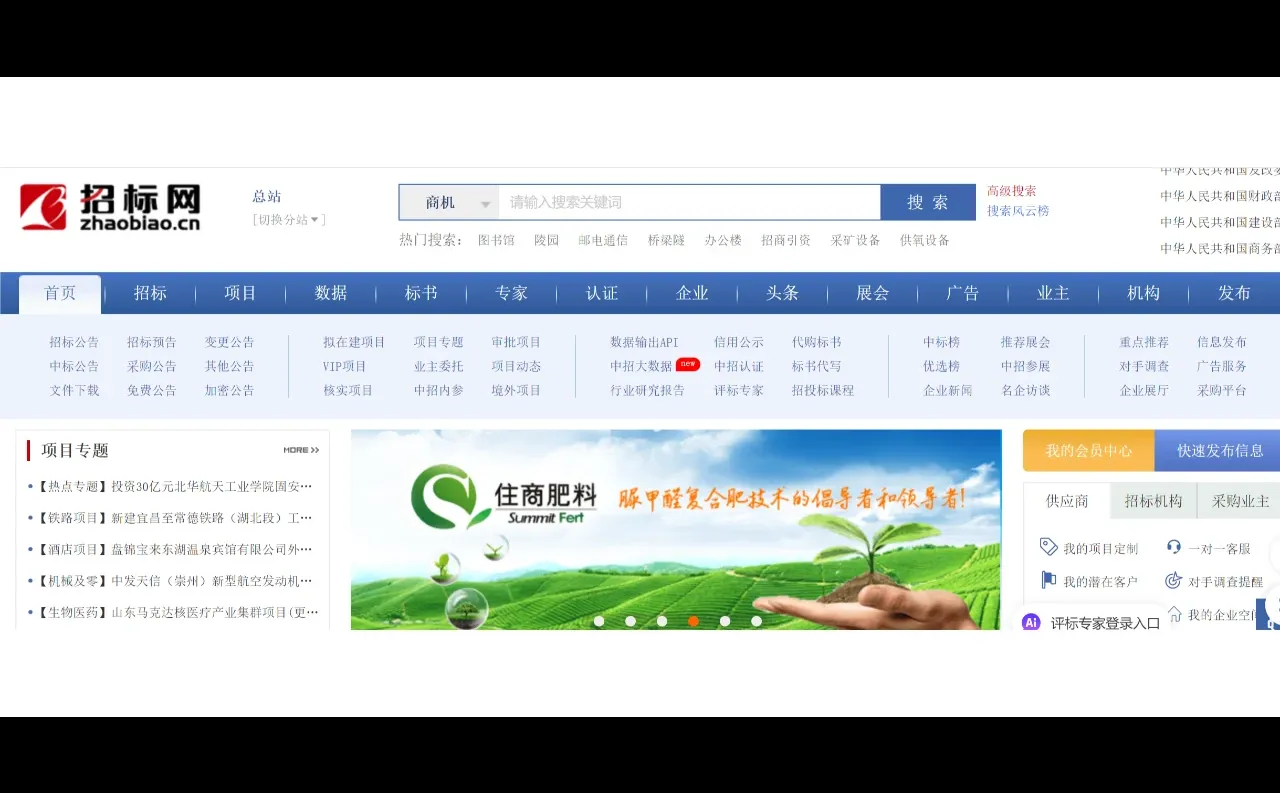Click the 我的项目定制 tag icon

click(x=1048, y=547)
